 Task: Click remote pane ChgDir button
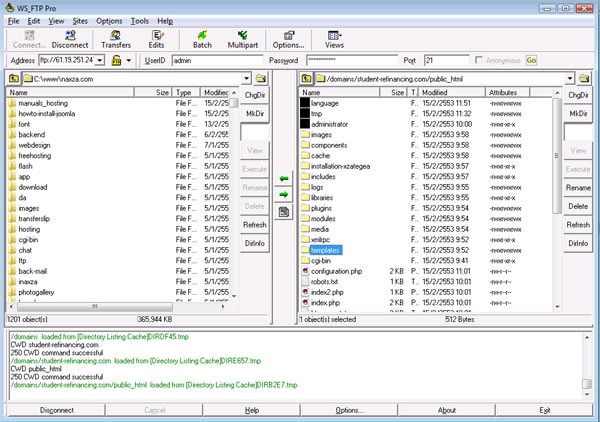coord(578,95)
